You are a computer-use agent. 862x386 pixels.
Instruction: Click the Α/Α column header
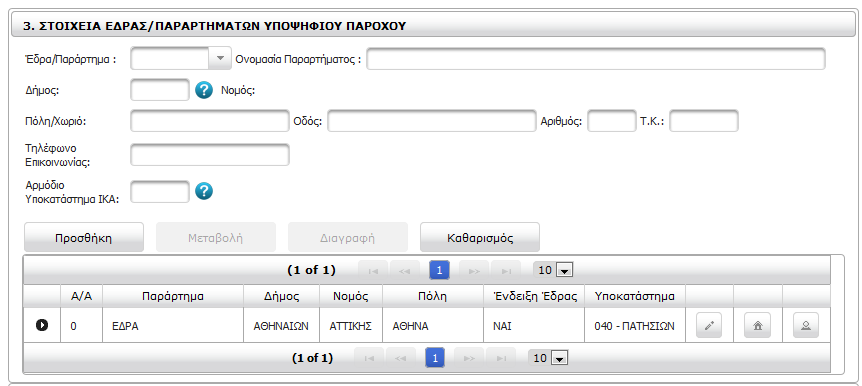coord(81,296)
